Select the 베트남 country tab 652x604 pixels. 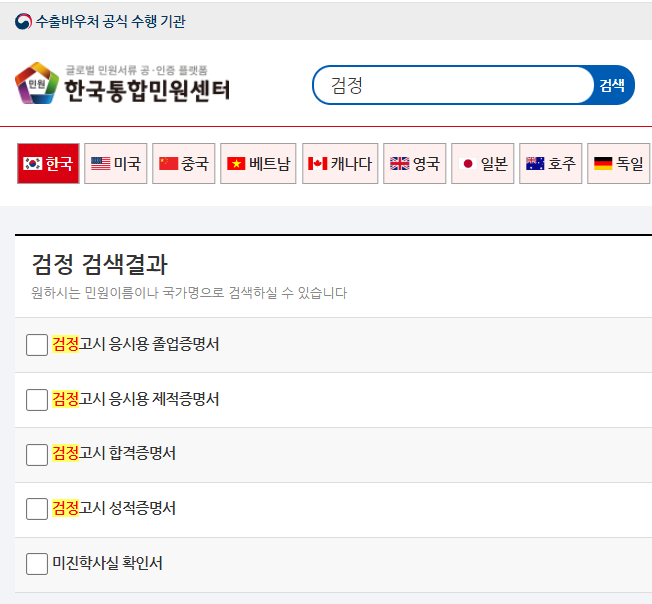(x=258, y=163)
